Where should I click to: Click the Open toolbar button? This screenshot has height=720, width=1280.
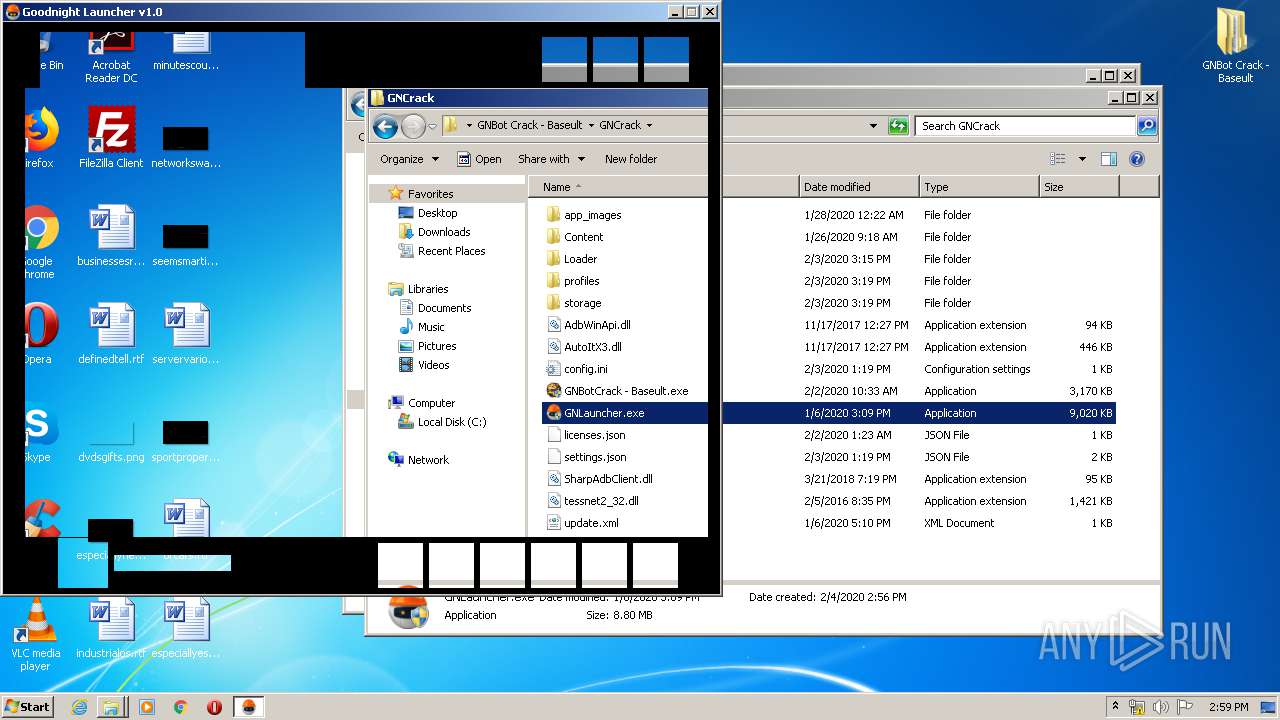(479, 159)
